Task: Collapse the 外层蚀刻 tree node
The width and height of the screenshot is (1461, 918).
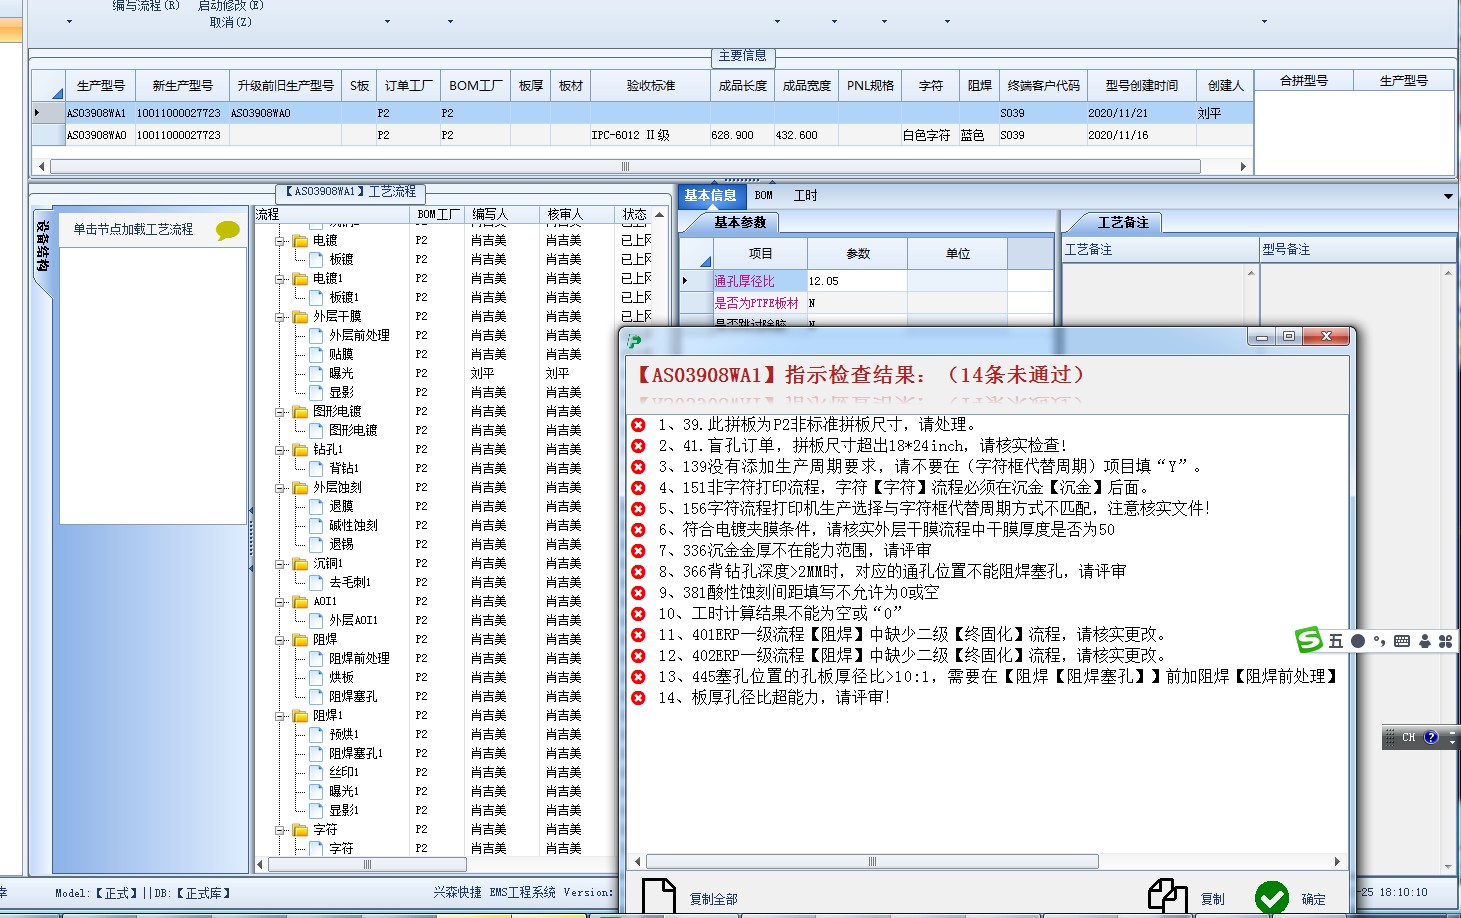Action: 280,488
